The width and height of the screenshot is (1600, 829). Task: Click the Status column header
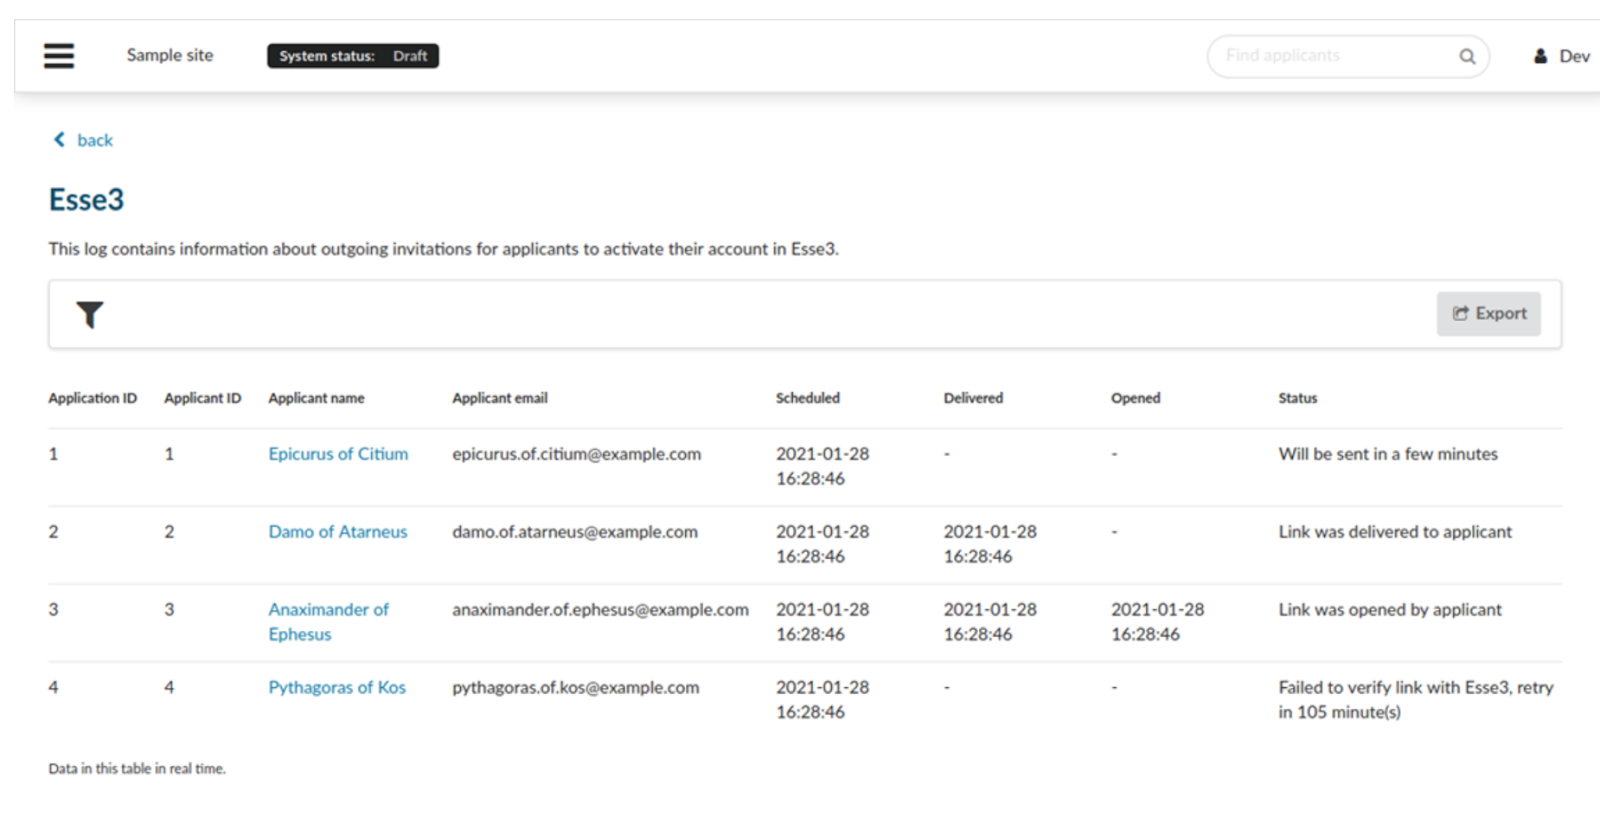coord(1298,398)
